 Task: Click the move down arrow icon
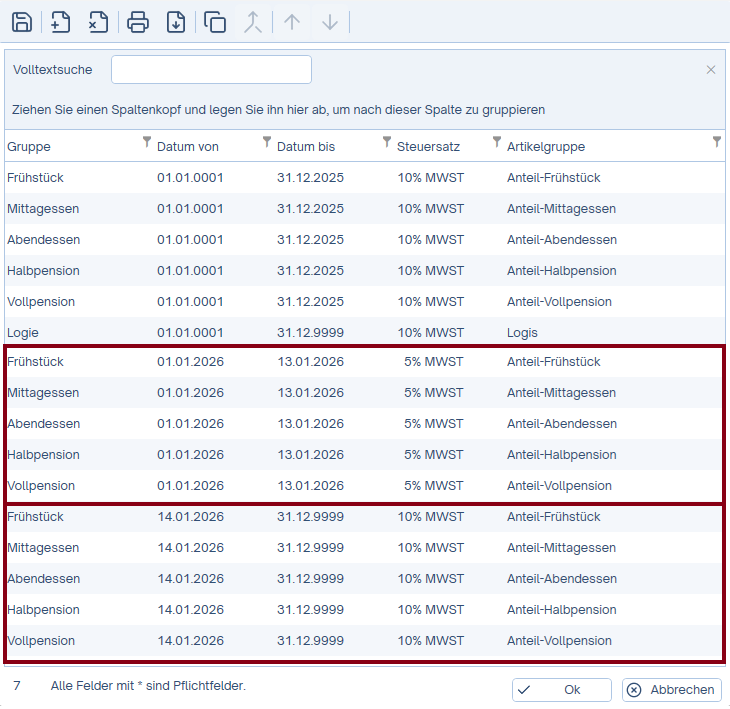click(330, 22)
